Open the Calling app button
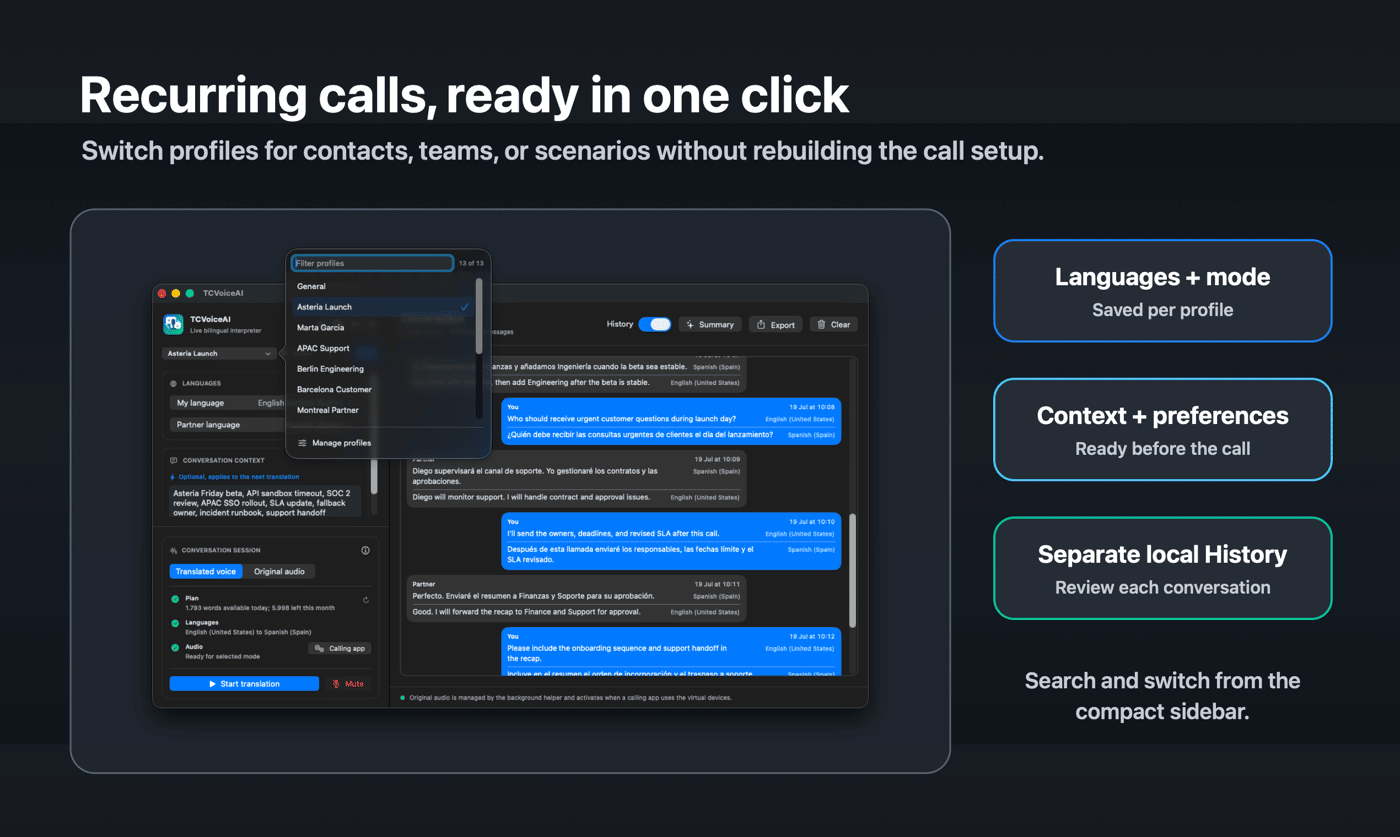This screenshot has height=837, width=1400. tap(340, 649)
